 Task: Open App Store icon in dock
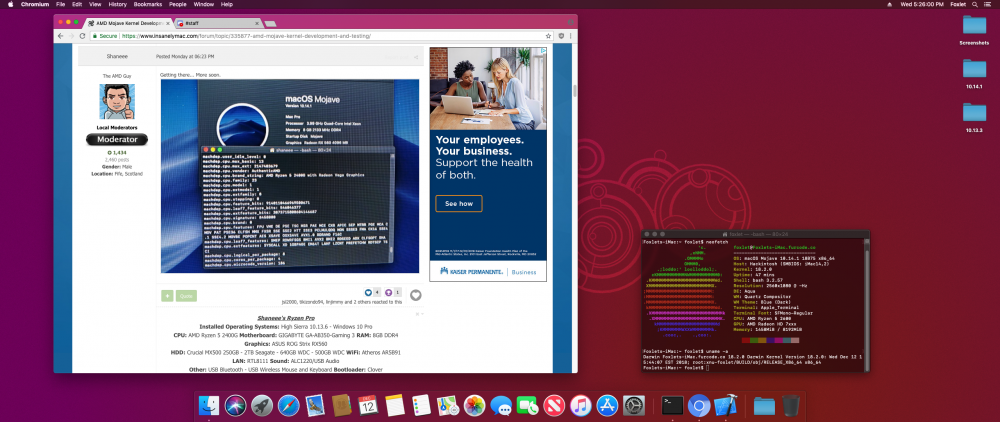point(607,405)
